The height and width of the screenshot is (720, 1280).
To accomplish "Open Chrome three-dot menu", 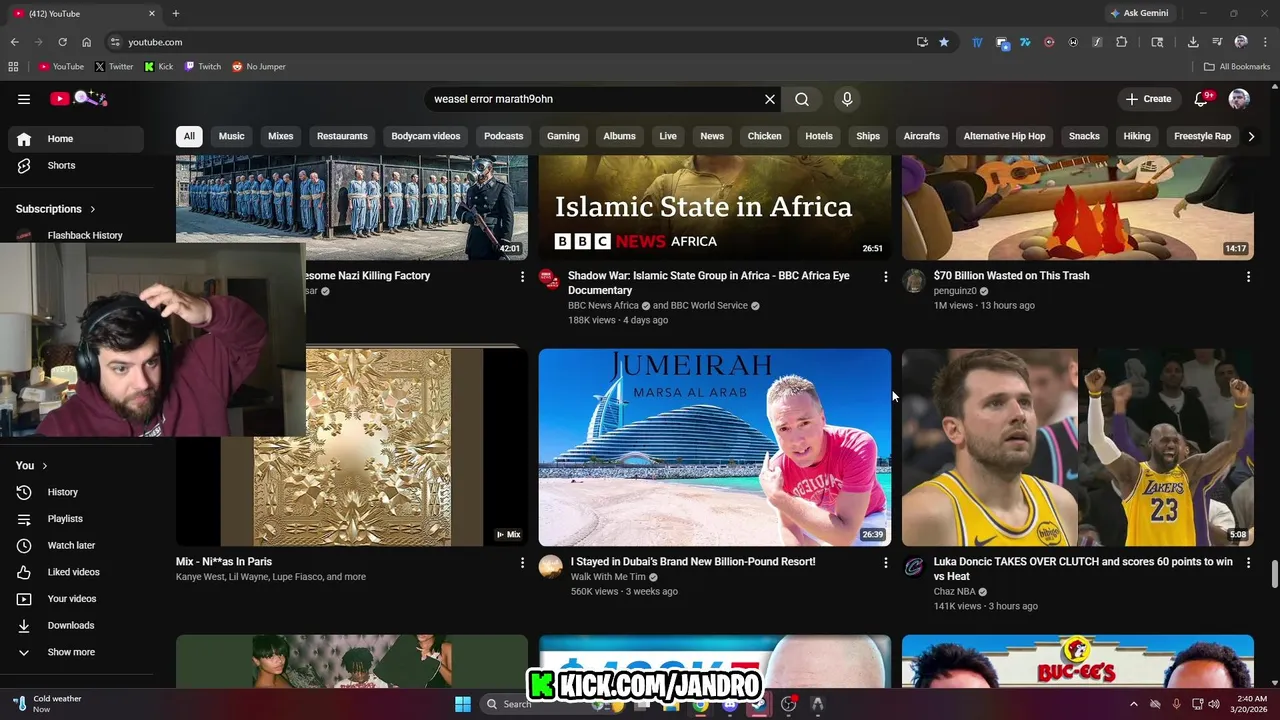I will [1264, 42].
